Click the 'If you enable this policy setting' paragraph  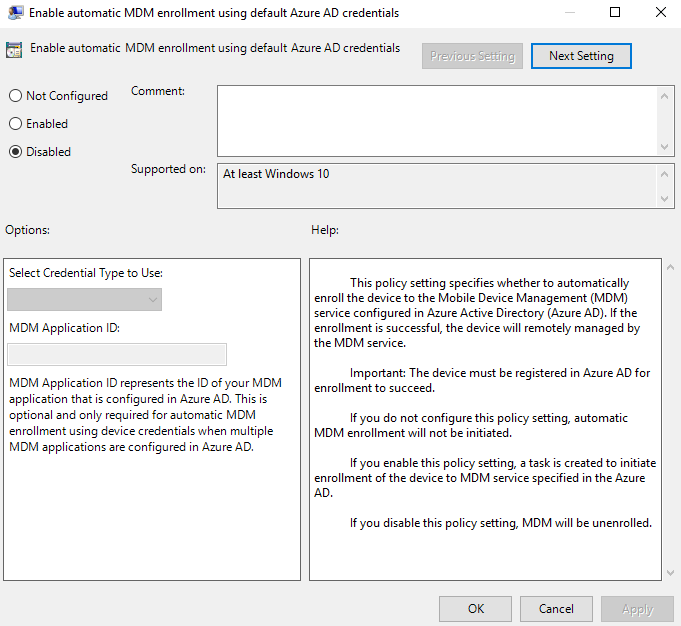coord(485,478)
